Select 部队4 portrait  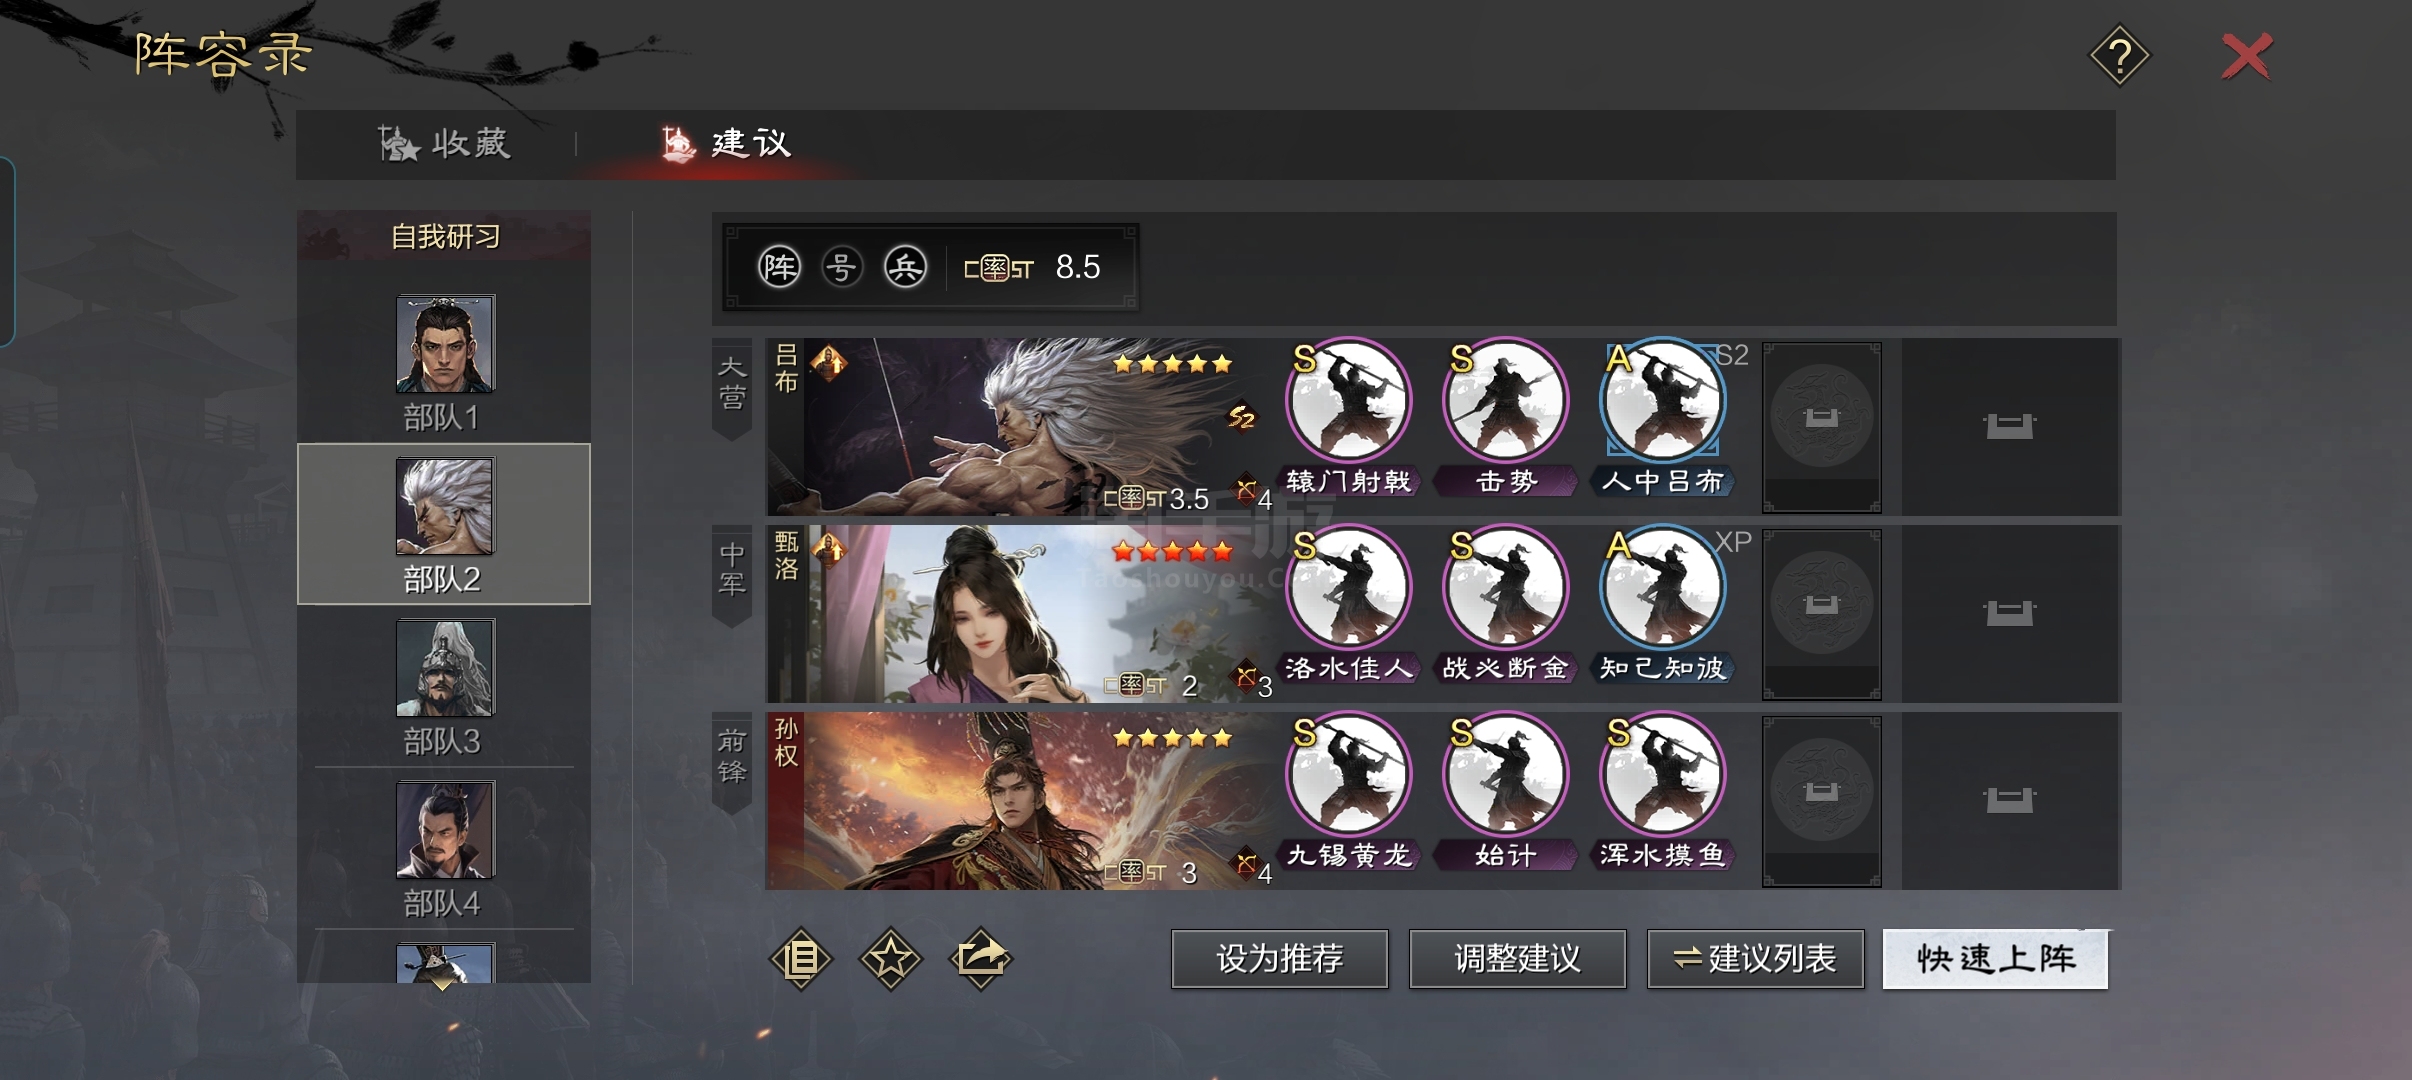coord(445,830)
